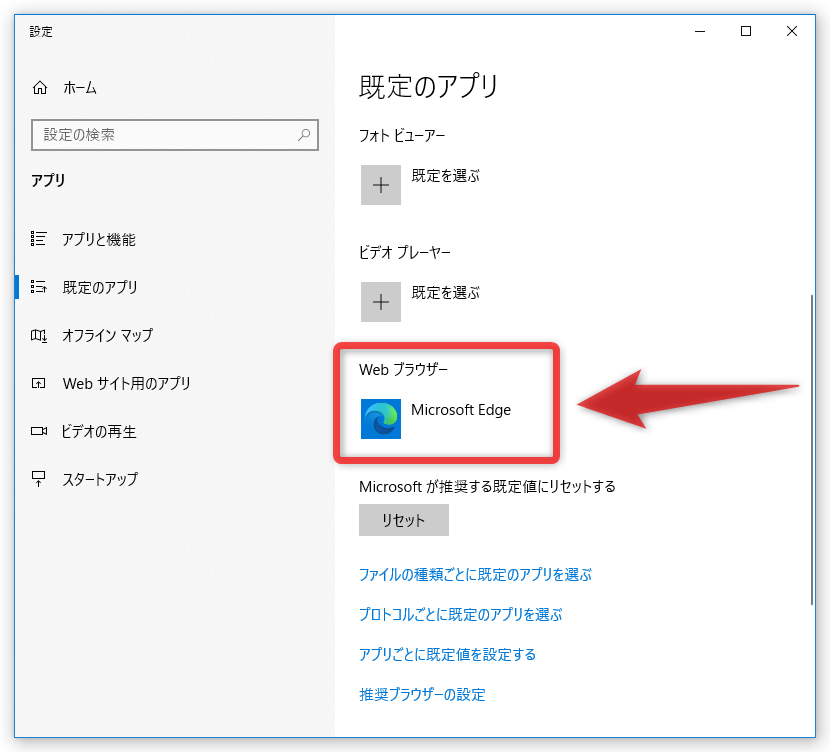Go to オフライン マップ settings
Screen dimensions: 830x752
click(x=107, y=335)
